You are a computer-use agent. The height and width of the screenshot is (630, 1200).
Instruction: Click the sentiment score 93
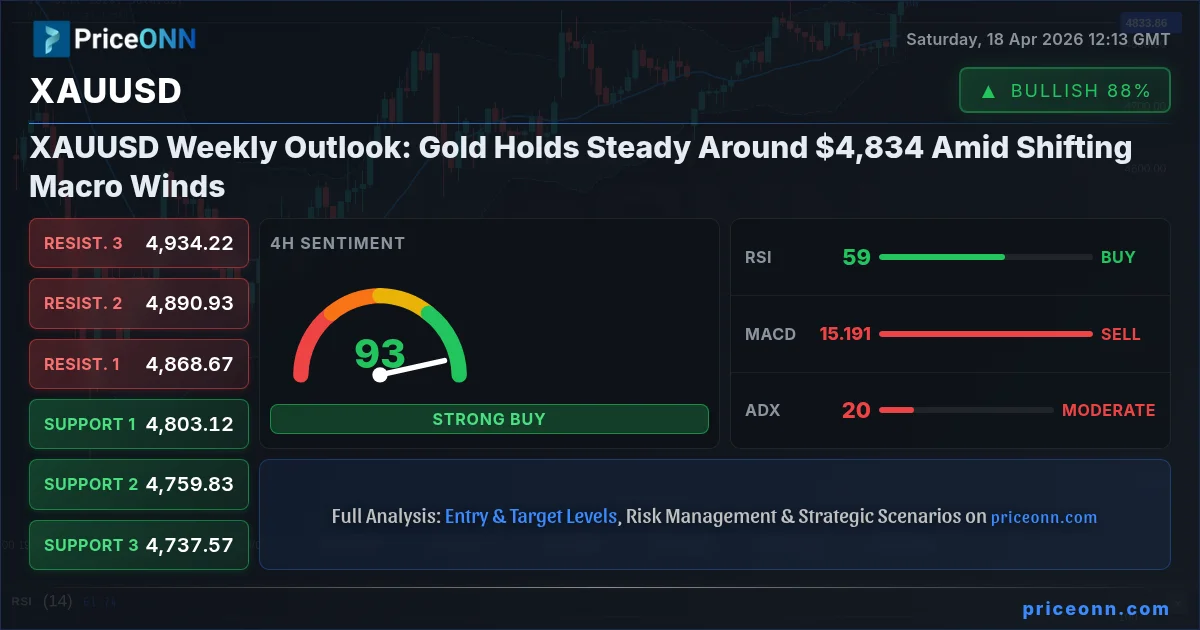[x=380, y=354]
